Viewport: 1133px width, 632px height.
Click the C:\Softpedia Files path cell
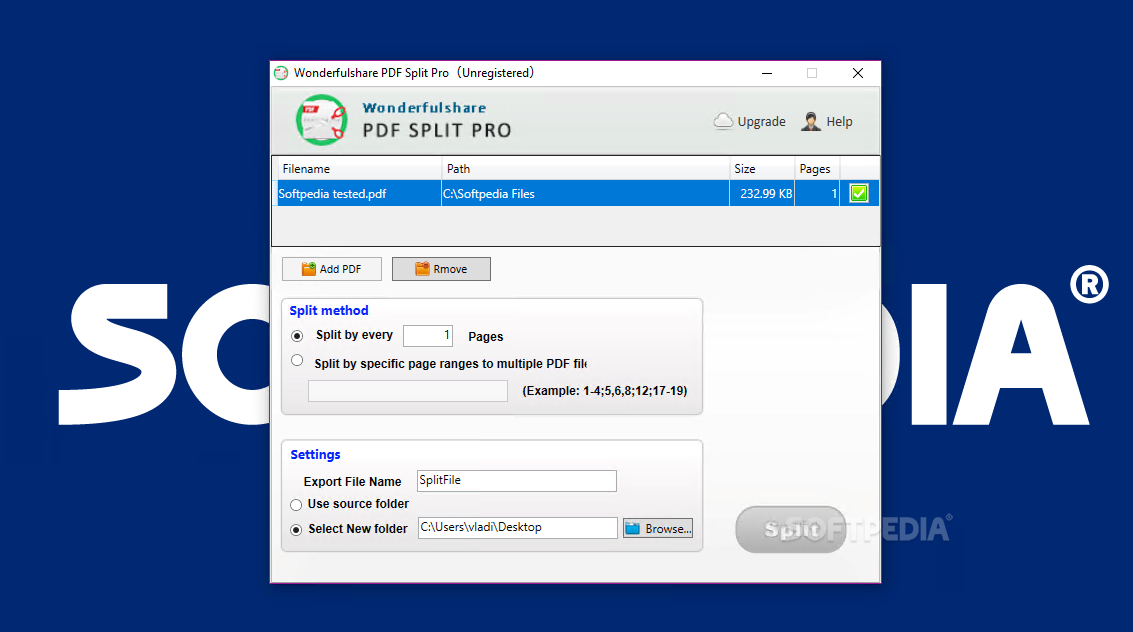pyautogui.click(x=585, y=194)
